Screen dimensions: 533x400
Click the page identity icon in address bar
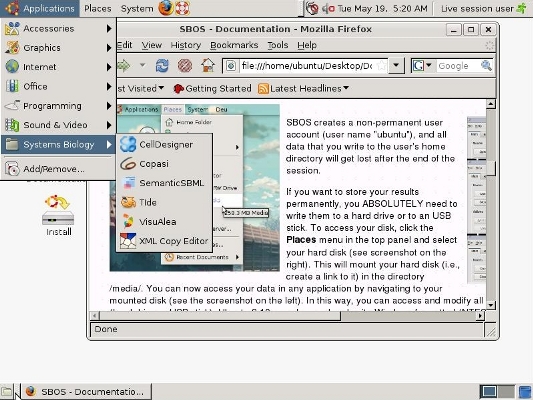pyautogui.click(x=231, y=66)
